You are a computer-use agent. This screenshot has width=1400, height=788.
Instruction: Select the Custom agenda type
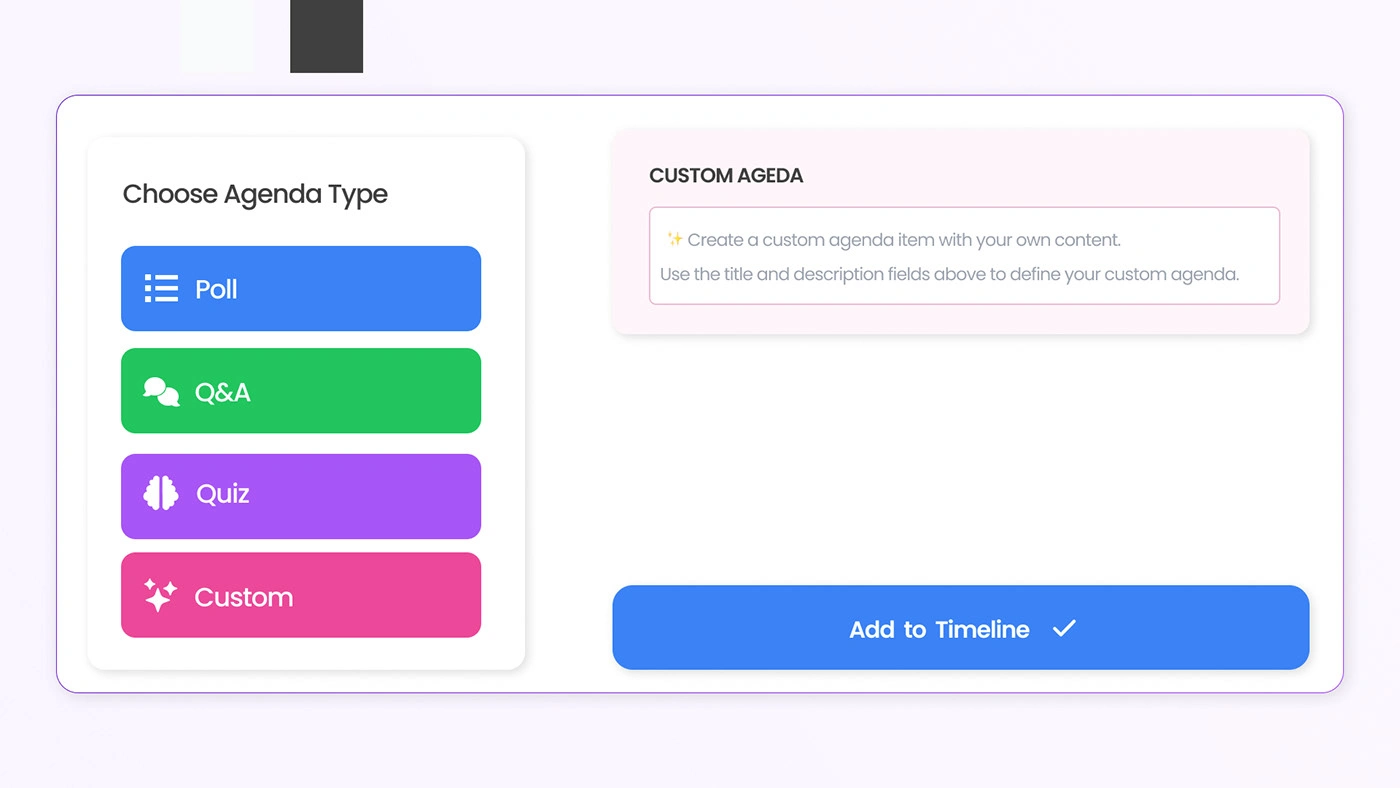(x=300, y=595)
